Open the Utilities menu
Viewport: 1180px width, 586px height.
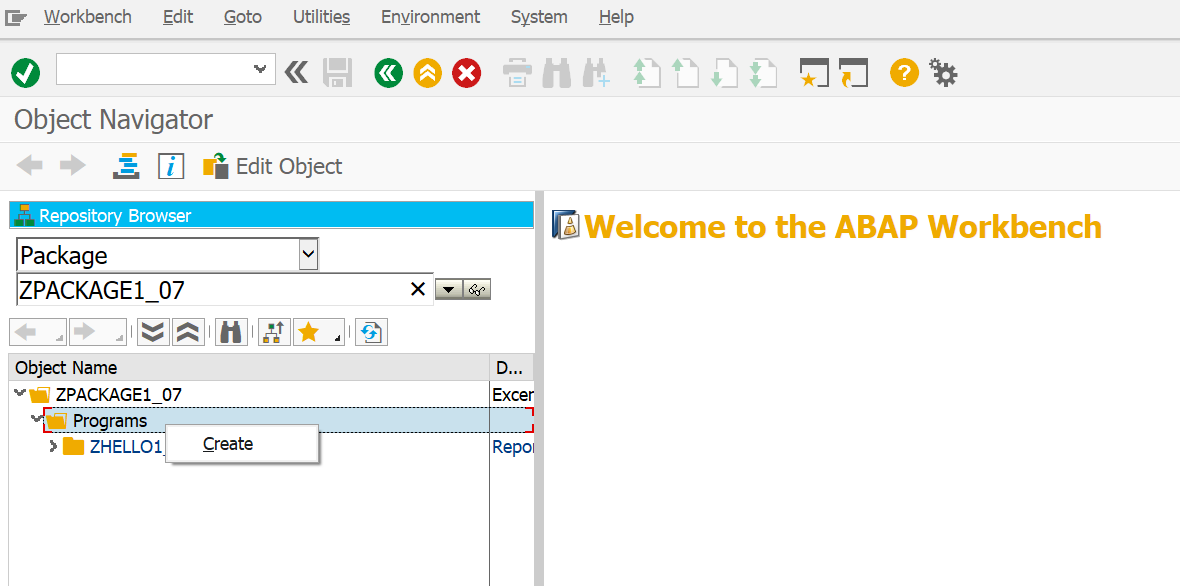coord(321,17)
